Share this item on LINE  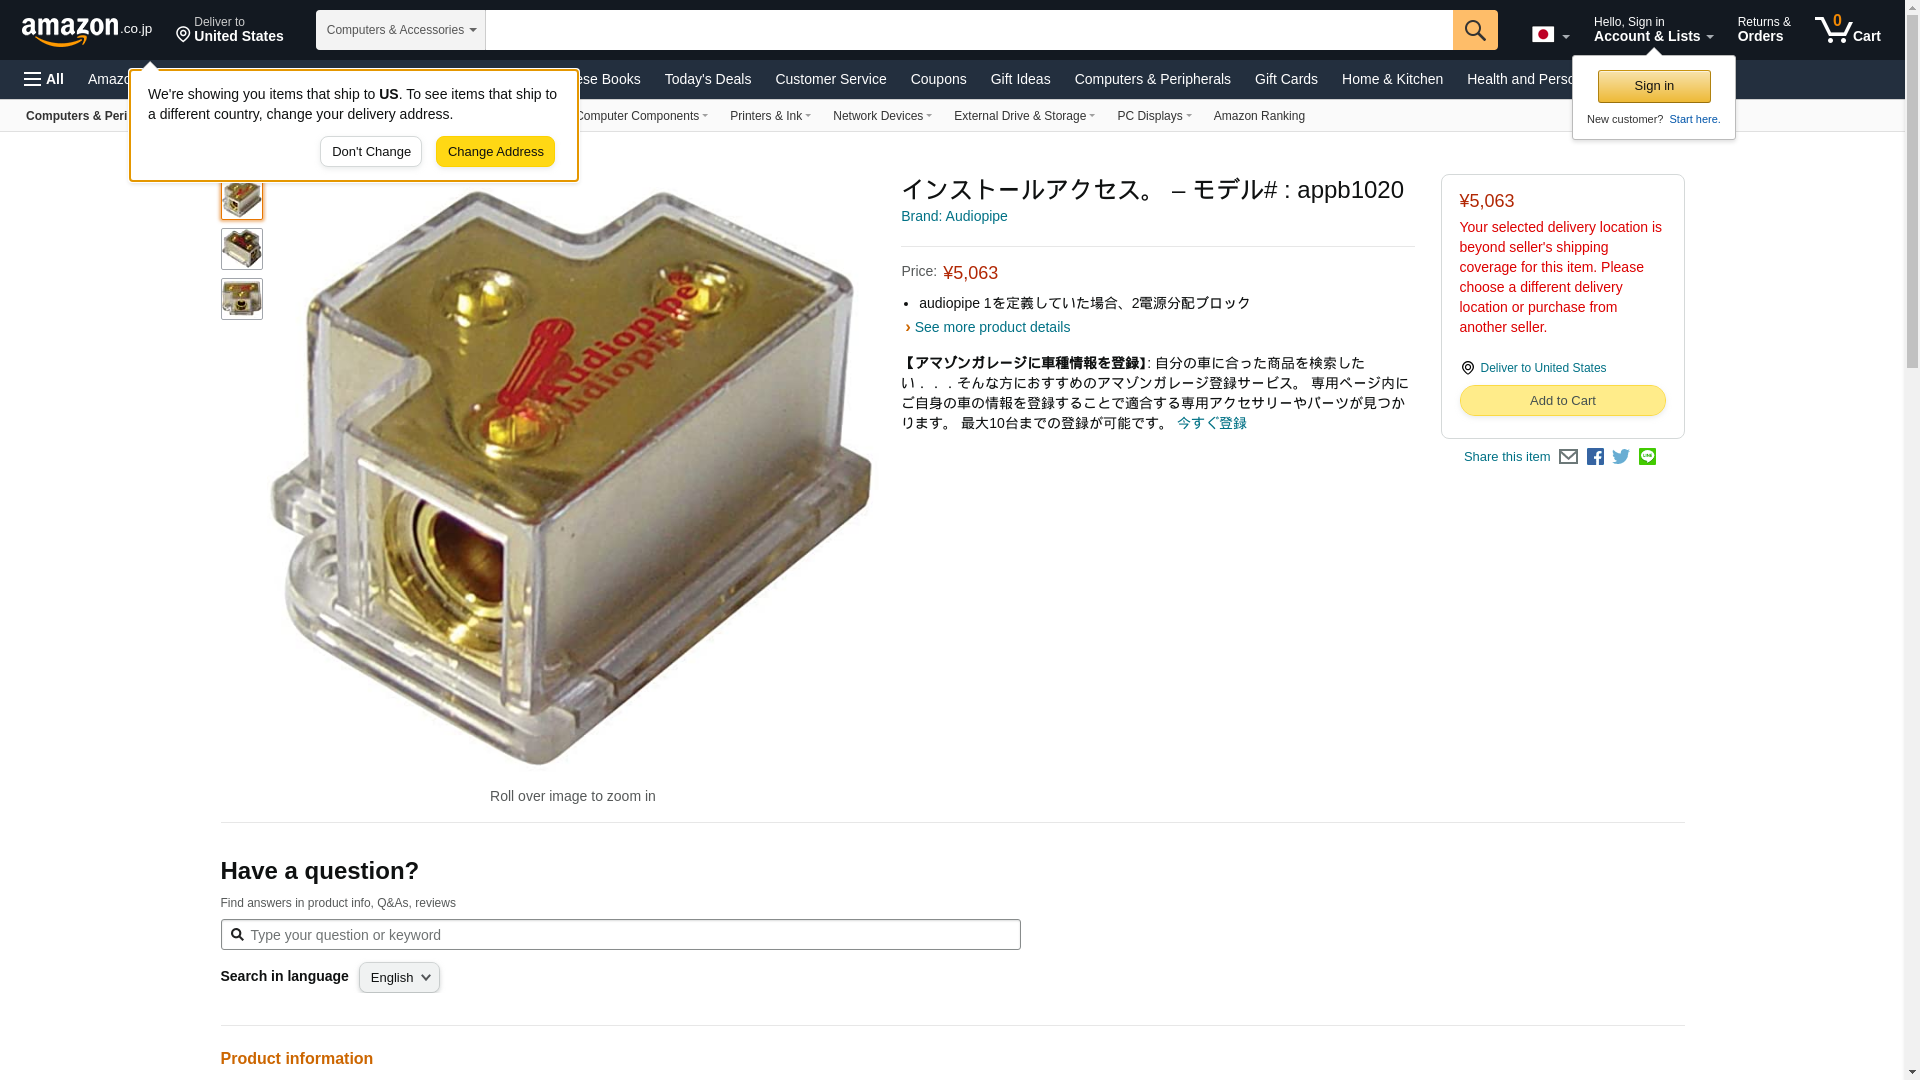click(1647, 457)
